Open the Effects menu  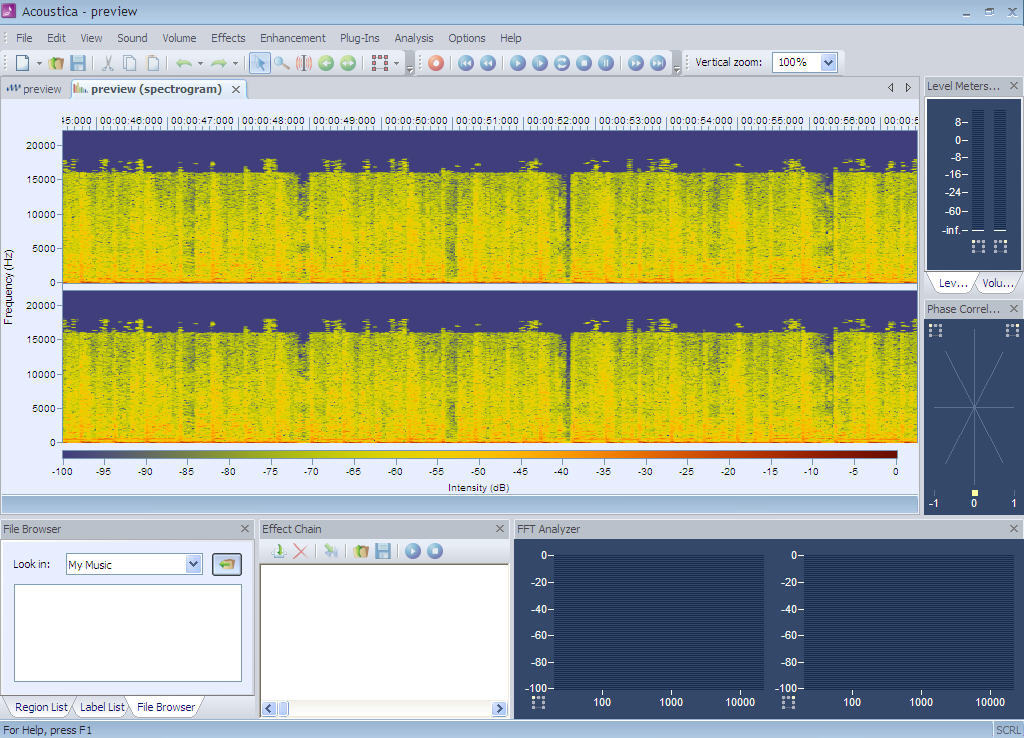coord(228,38)
